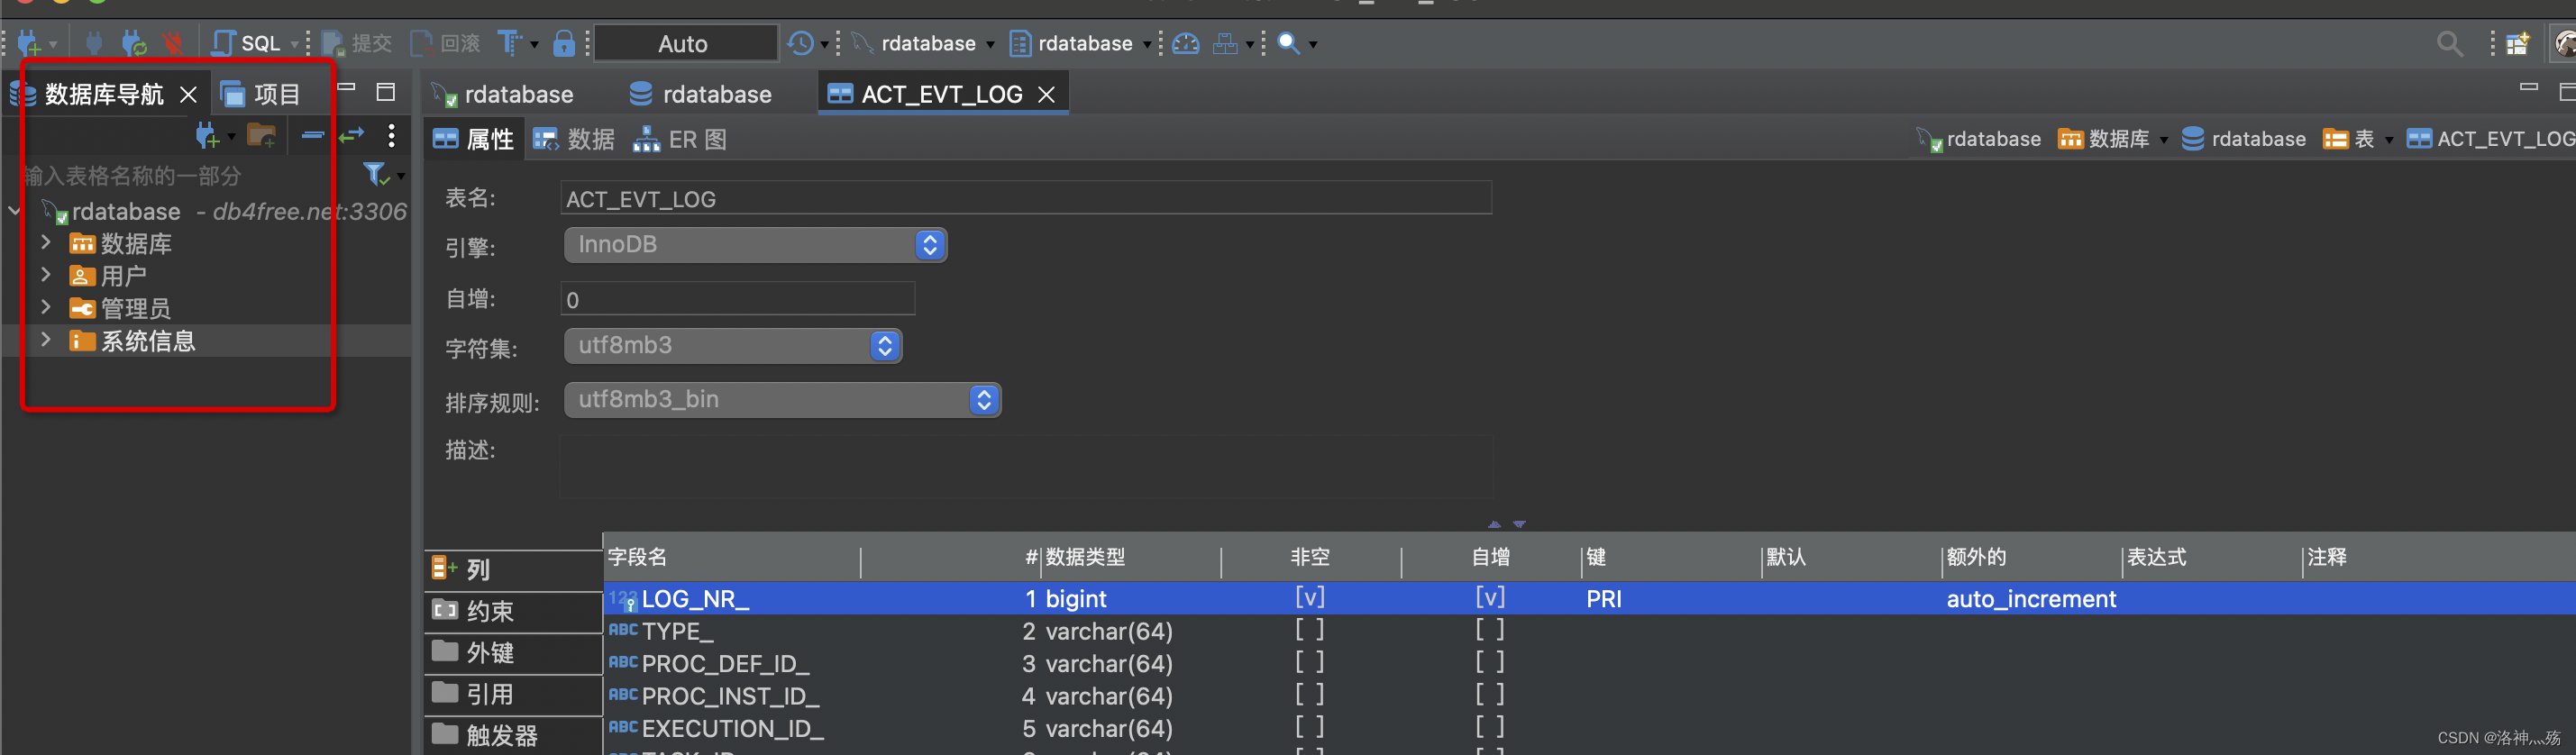Click the blue lock icon in toolbar
Screen dimensions: 2576x755
click(x=564, y=43)
